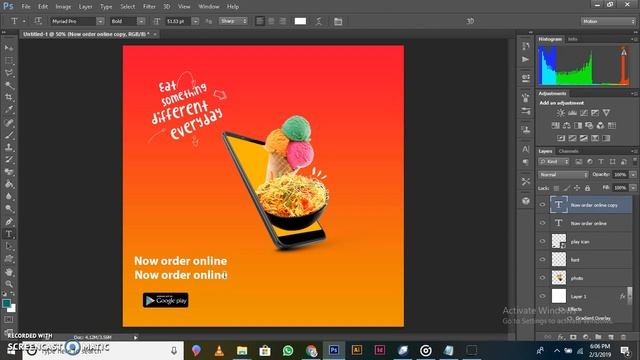The height and width of the screenshot is (360, 640).
Task: Select the Move tool
Action: (x=9, y=48)
